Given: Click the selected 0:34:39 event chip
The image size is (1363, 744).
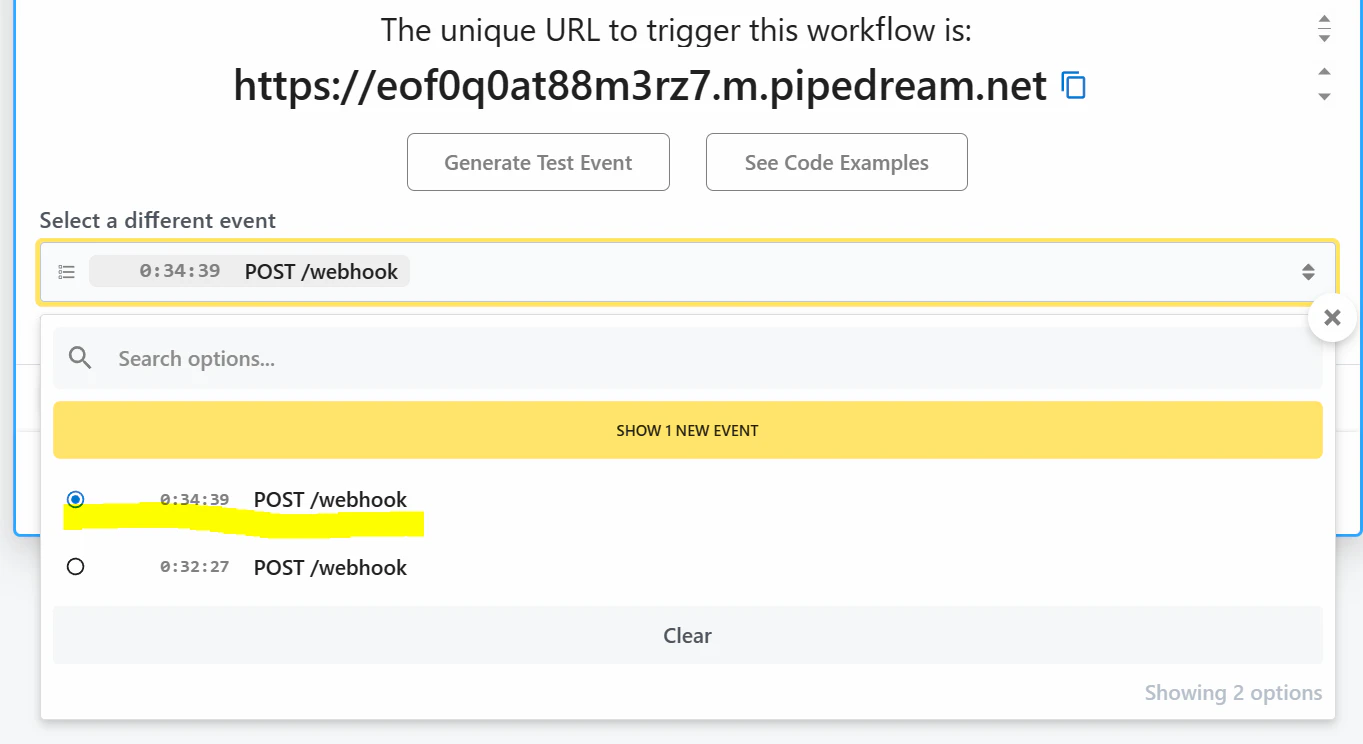Looking at the screenshot, I should (249, 271).
